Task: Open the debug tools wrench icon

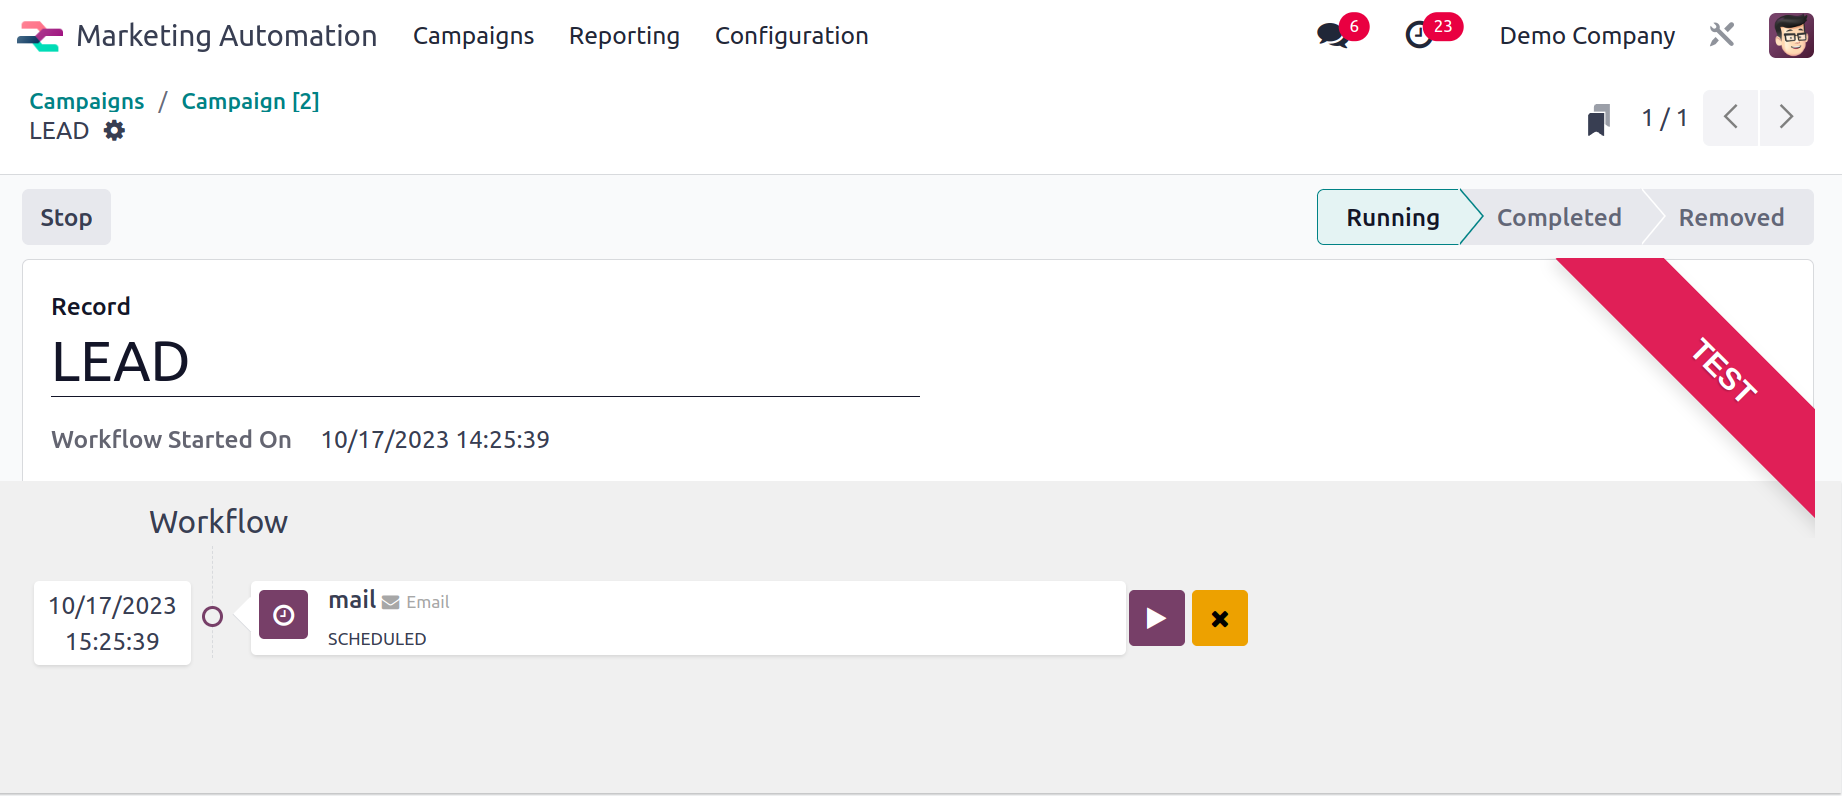Action: click(x=1721, y=35)
